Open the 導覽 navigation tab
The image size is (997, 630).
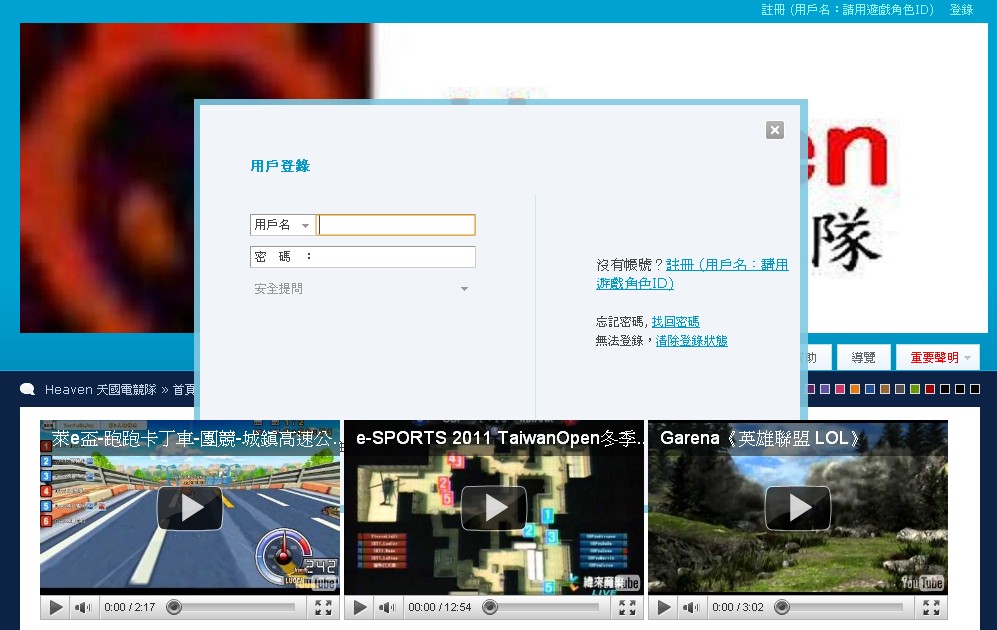pos(863,358)
